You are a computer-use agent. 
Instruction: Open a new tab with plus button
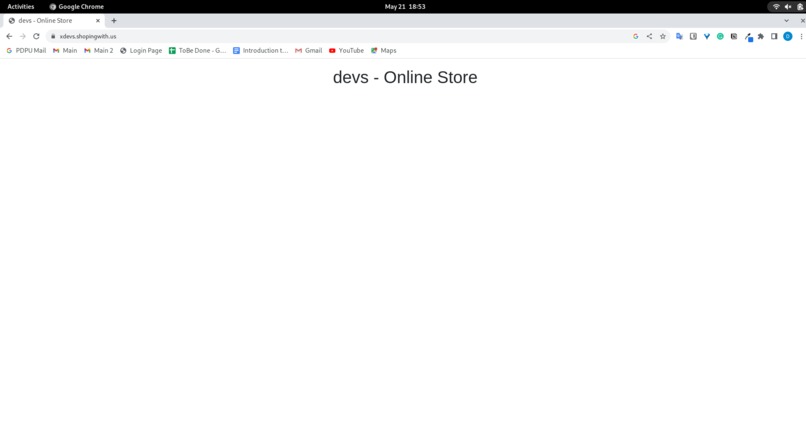[x=114, y=21]
